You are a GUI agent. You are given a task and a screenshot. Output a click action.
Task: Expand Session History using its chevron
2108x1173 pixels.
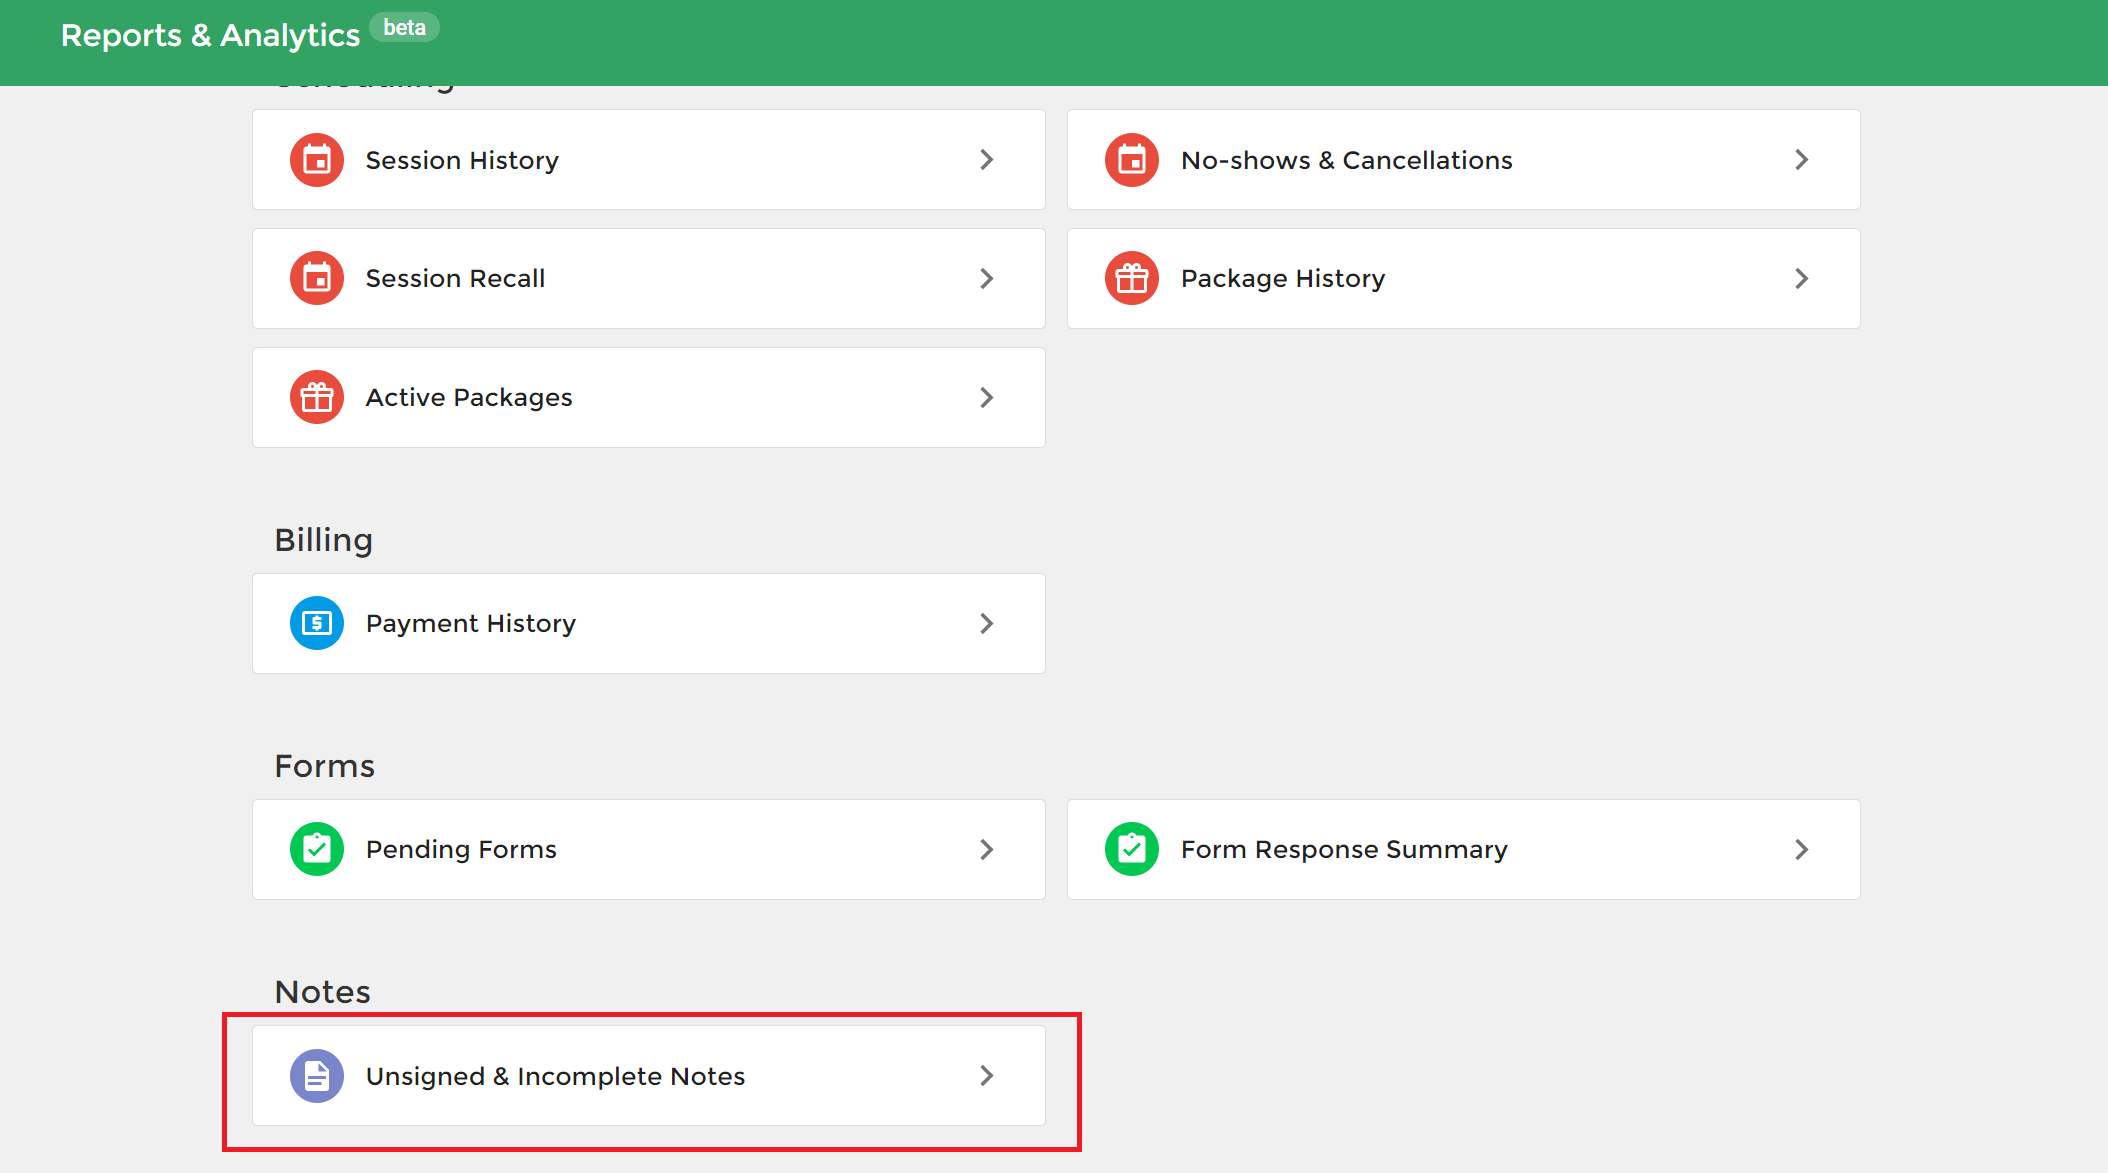pyautogui.click(x=987, y=160)
